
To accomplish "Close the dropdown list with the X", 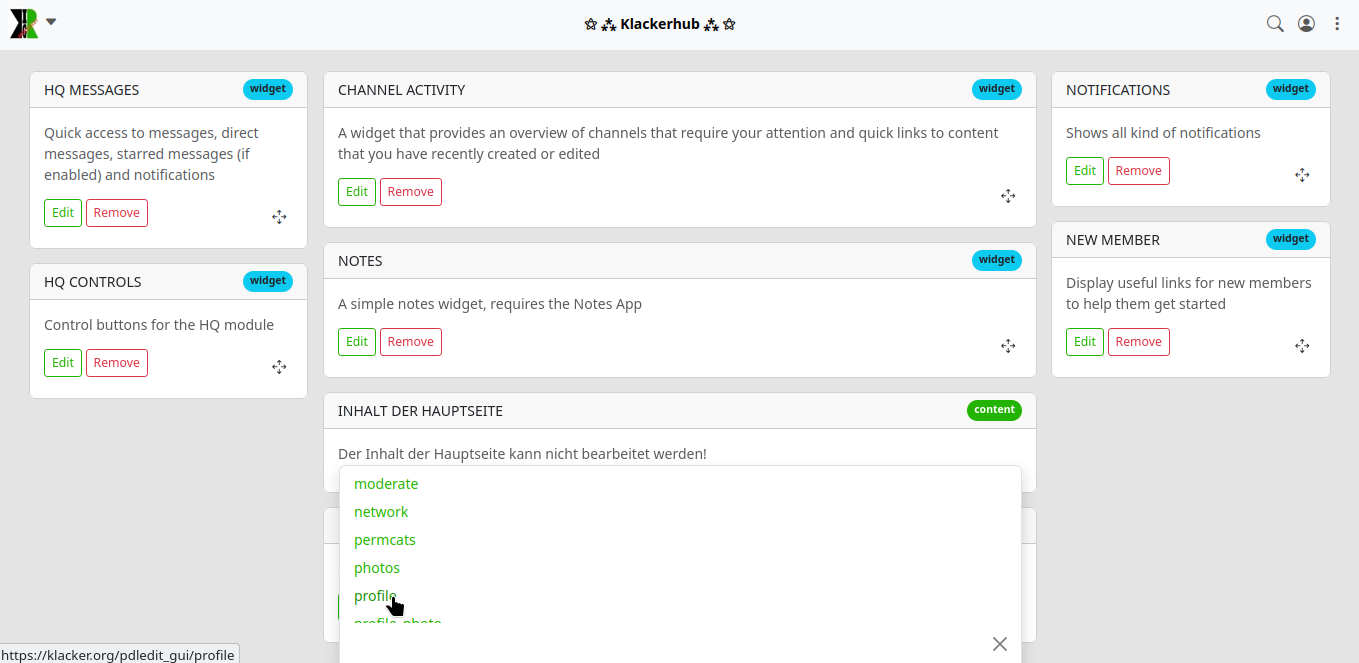I will click(x=1000, y=644).
